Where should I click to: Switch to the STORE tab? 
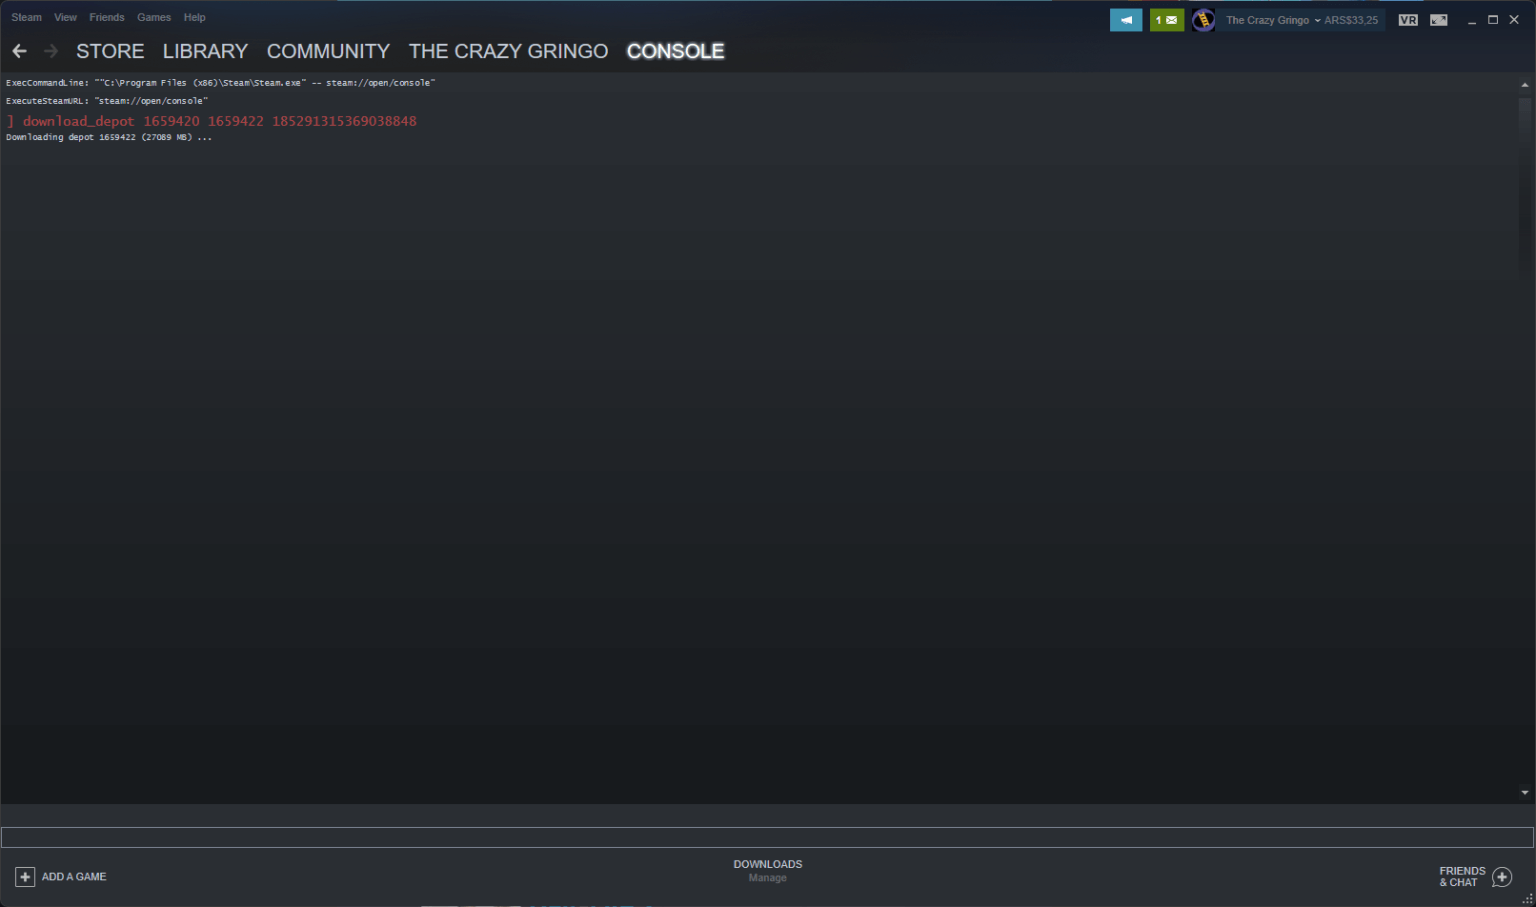[x=110, y=51]
